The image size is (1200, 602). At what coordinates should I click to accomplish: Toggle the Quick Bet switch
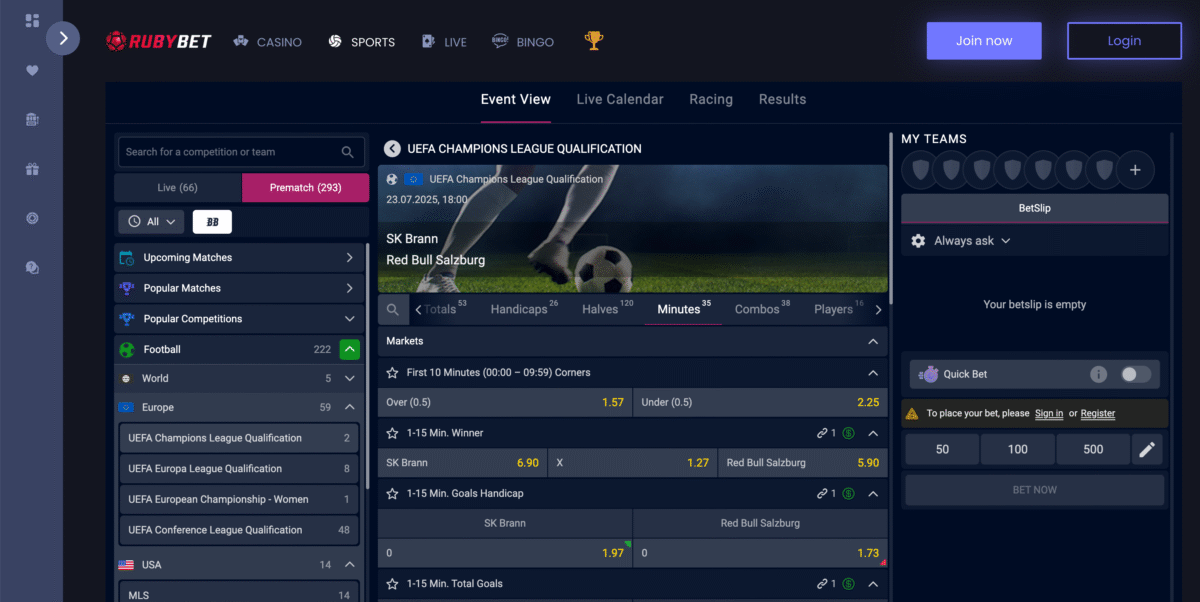point(1135,374)
